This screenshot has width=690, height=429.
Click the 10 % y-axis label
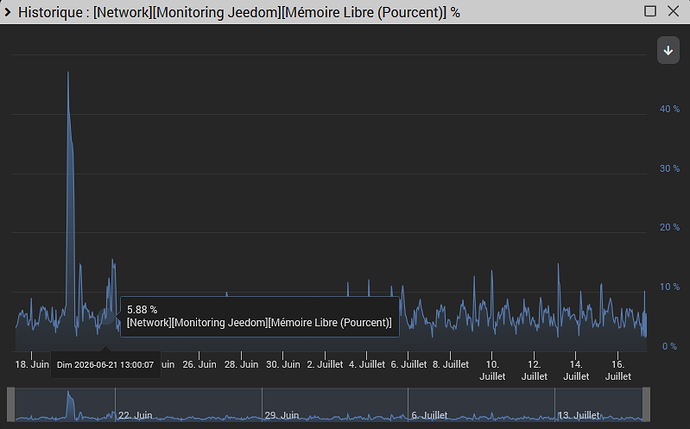[x=669, y=287]
